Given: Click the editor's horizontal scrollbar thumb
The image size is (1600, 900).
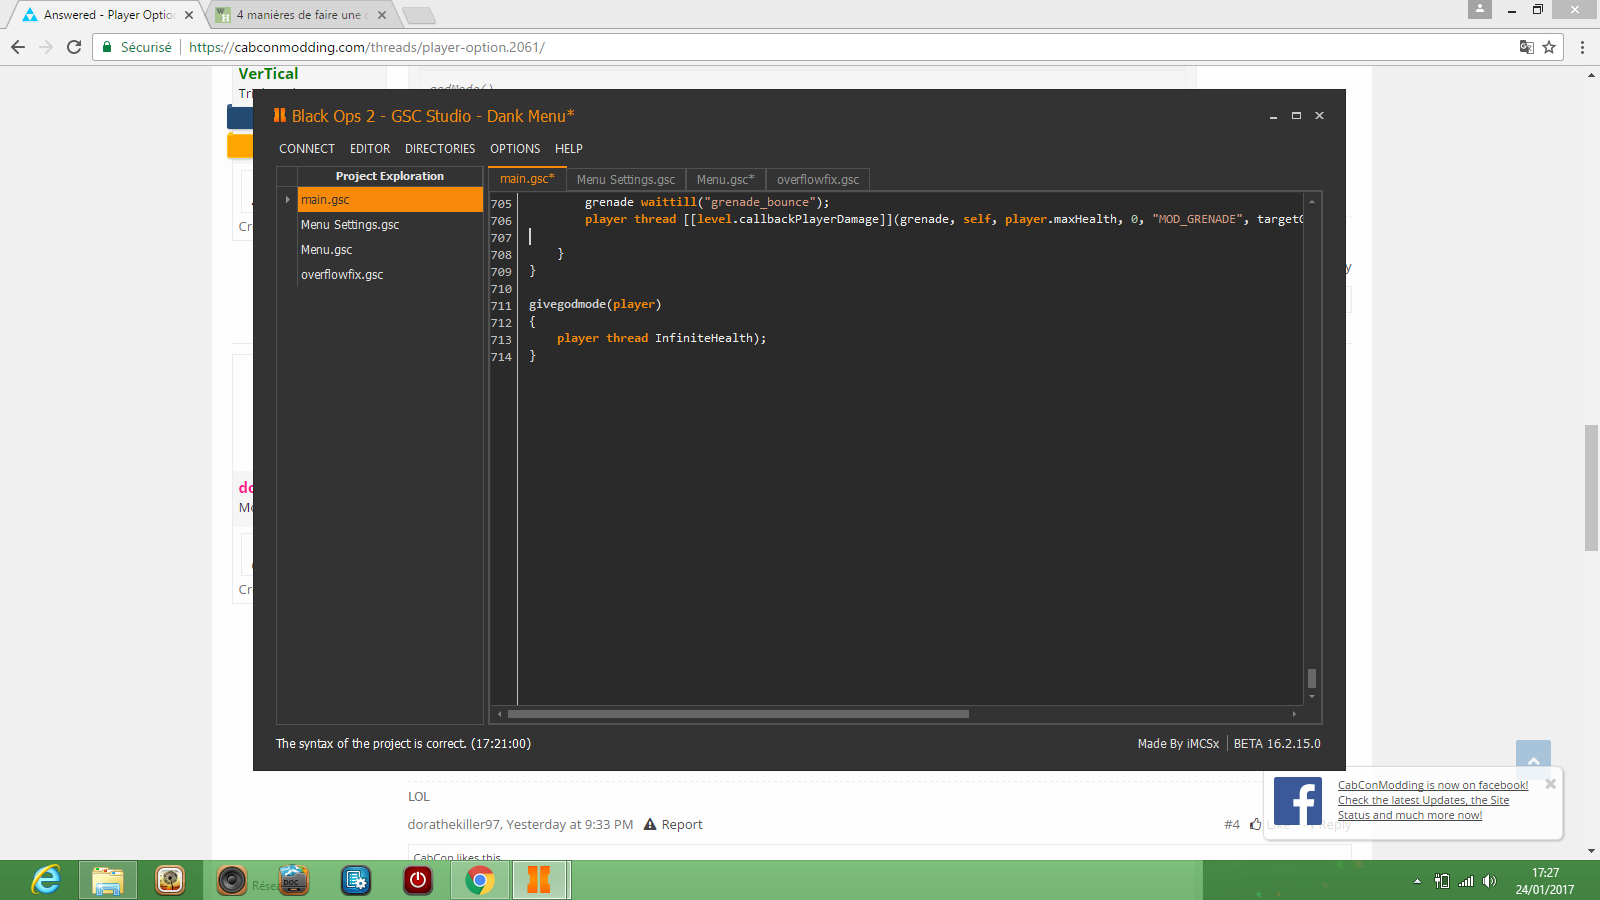Looking at the screenshot, I should [738, 714].
